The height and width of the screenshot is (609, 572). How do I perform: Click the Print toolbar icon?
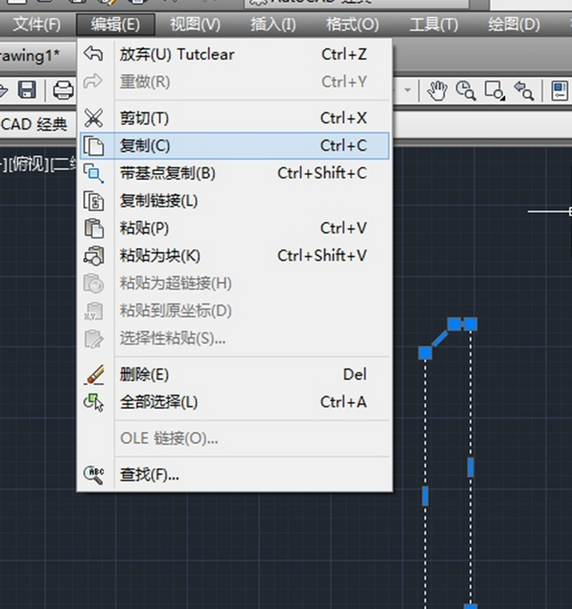point(63,90)
